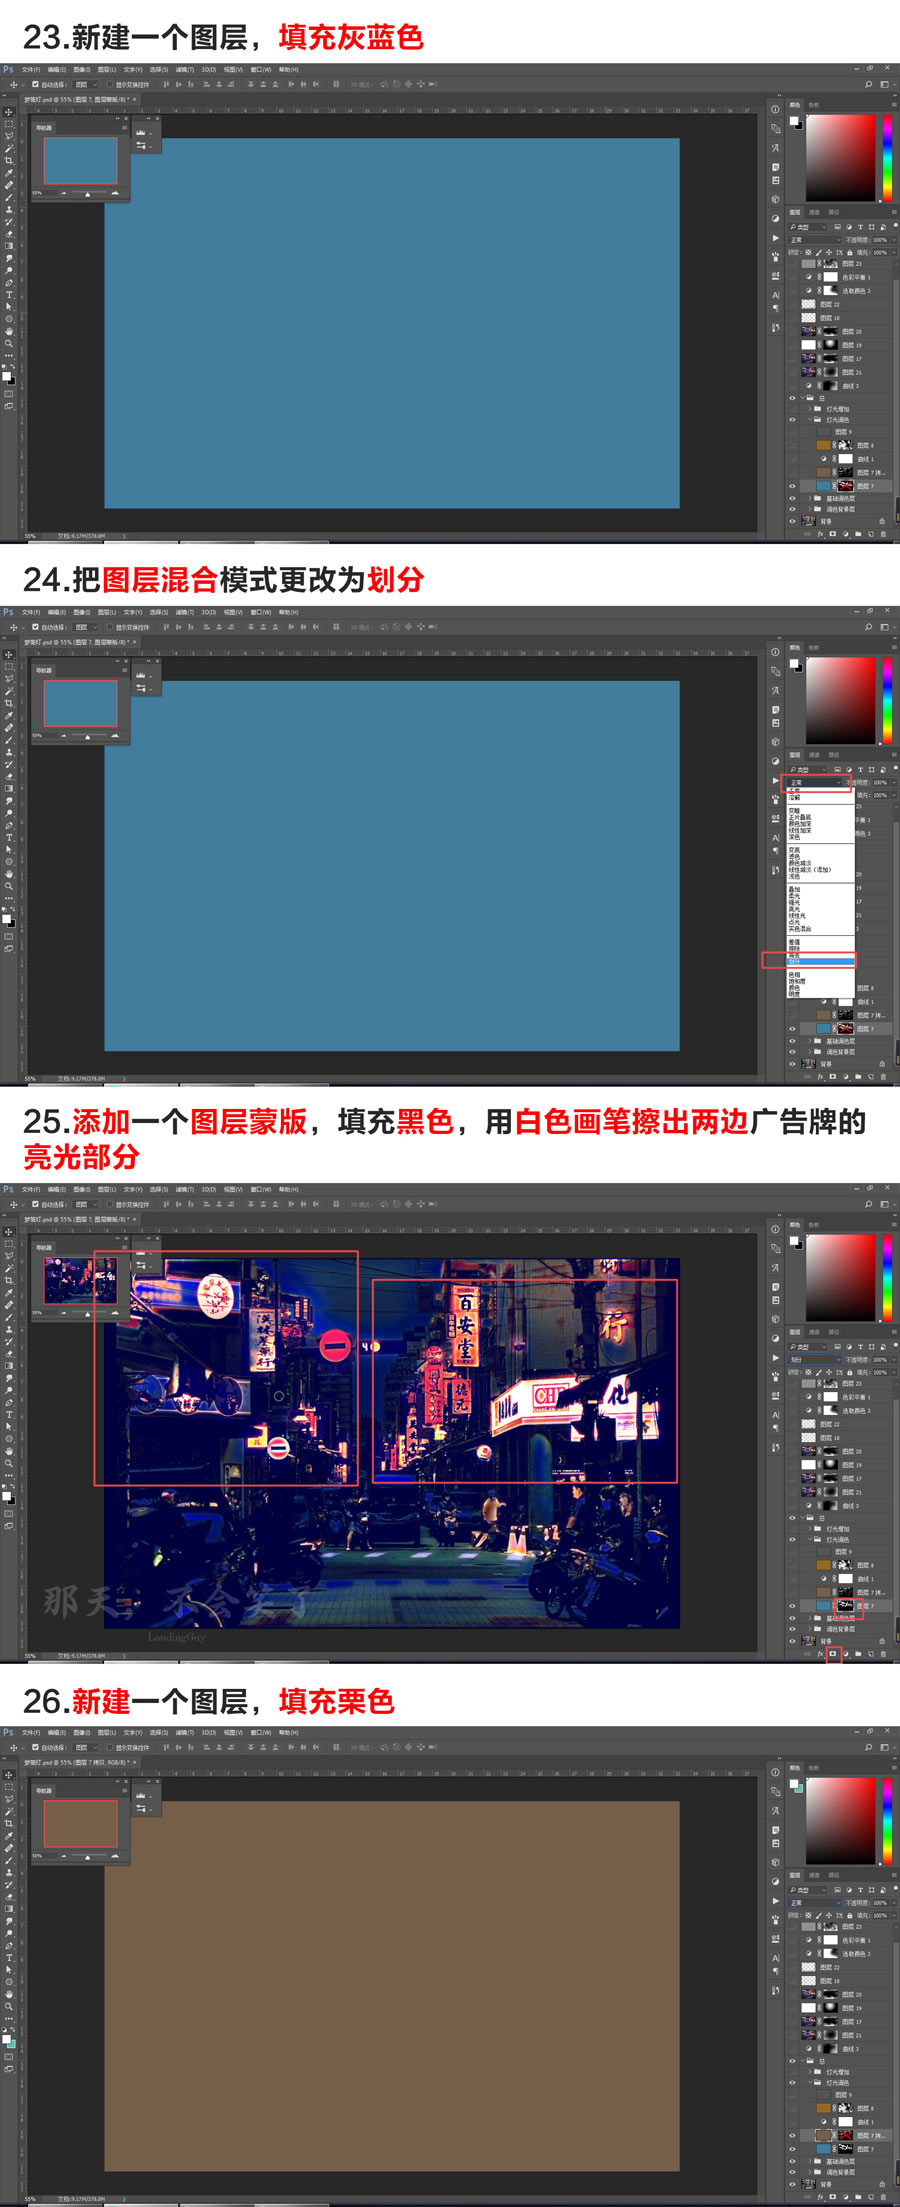Hide 图层 7 拷贝 layer eye in step 26

(x=793, y=2135)
